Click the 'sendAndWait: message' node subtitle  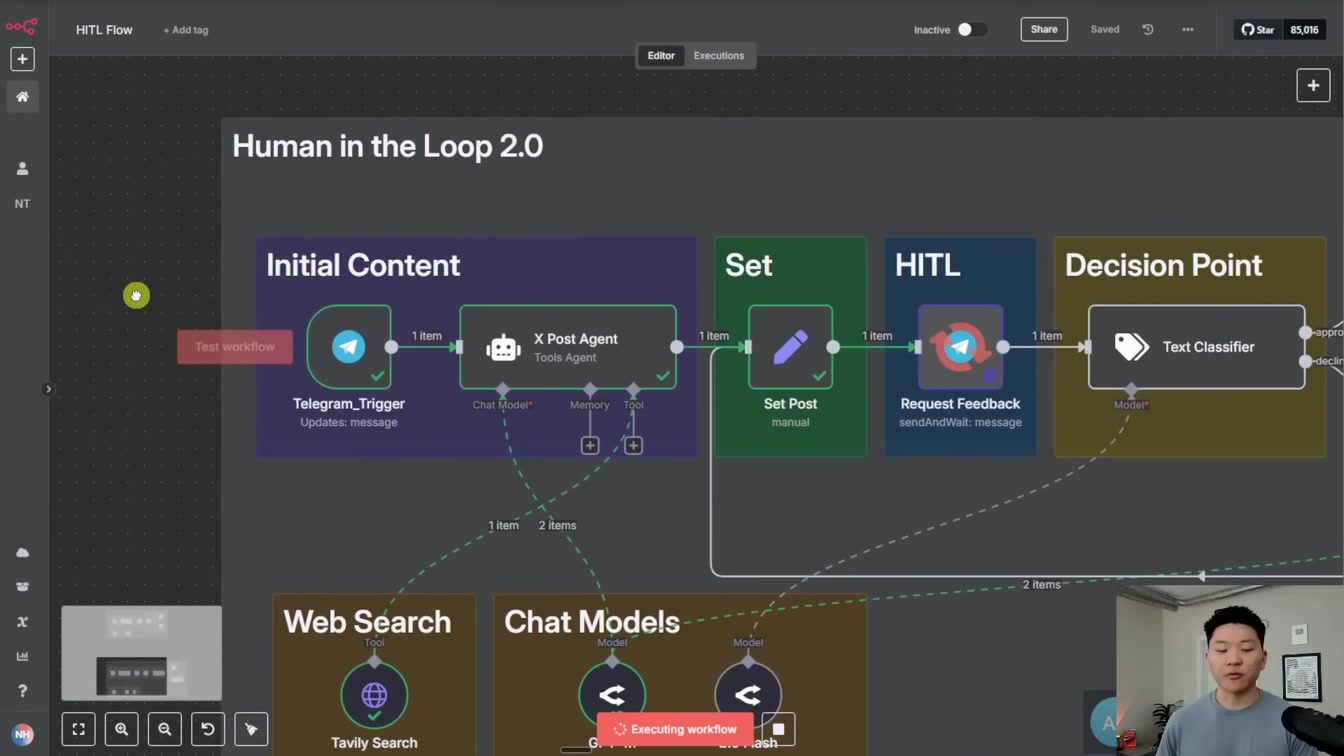coord(960,423)
